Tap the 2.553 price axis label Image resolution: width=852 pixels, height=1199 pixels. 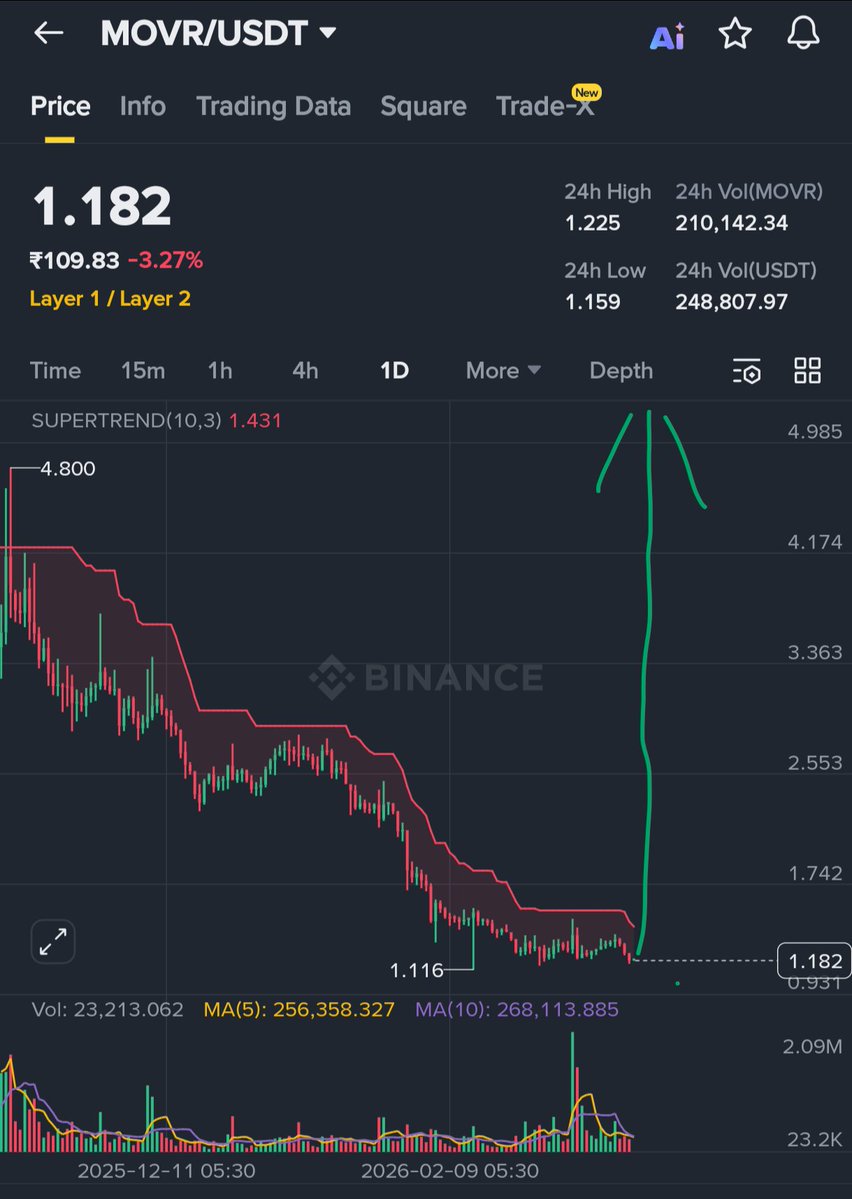pos(815,762)
